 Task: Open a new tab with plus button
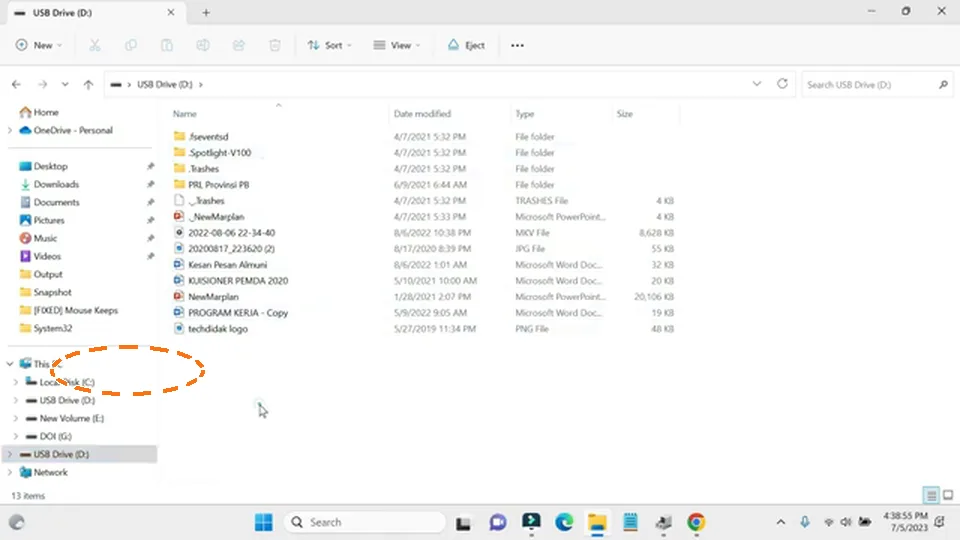click(x=206, y=12)
